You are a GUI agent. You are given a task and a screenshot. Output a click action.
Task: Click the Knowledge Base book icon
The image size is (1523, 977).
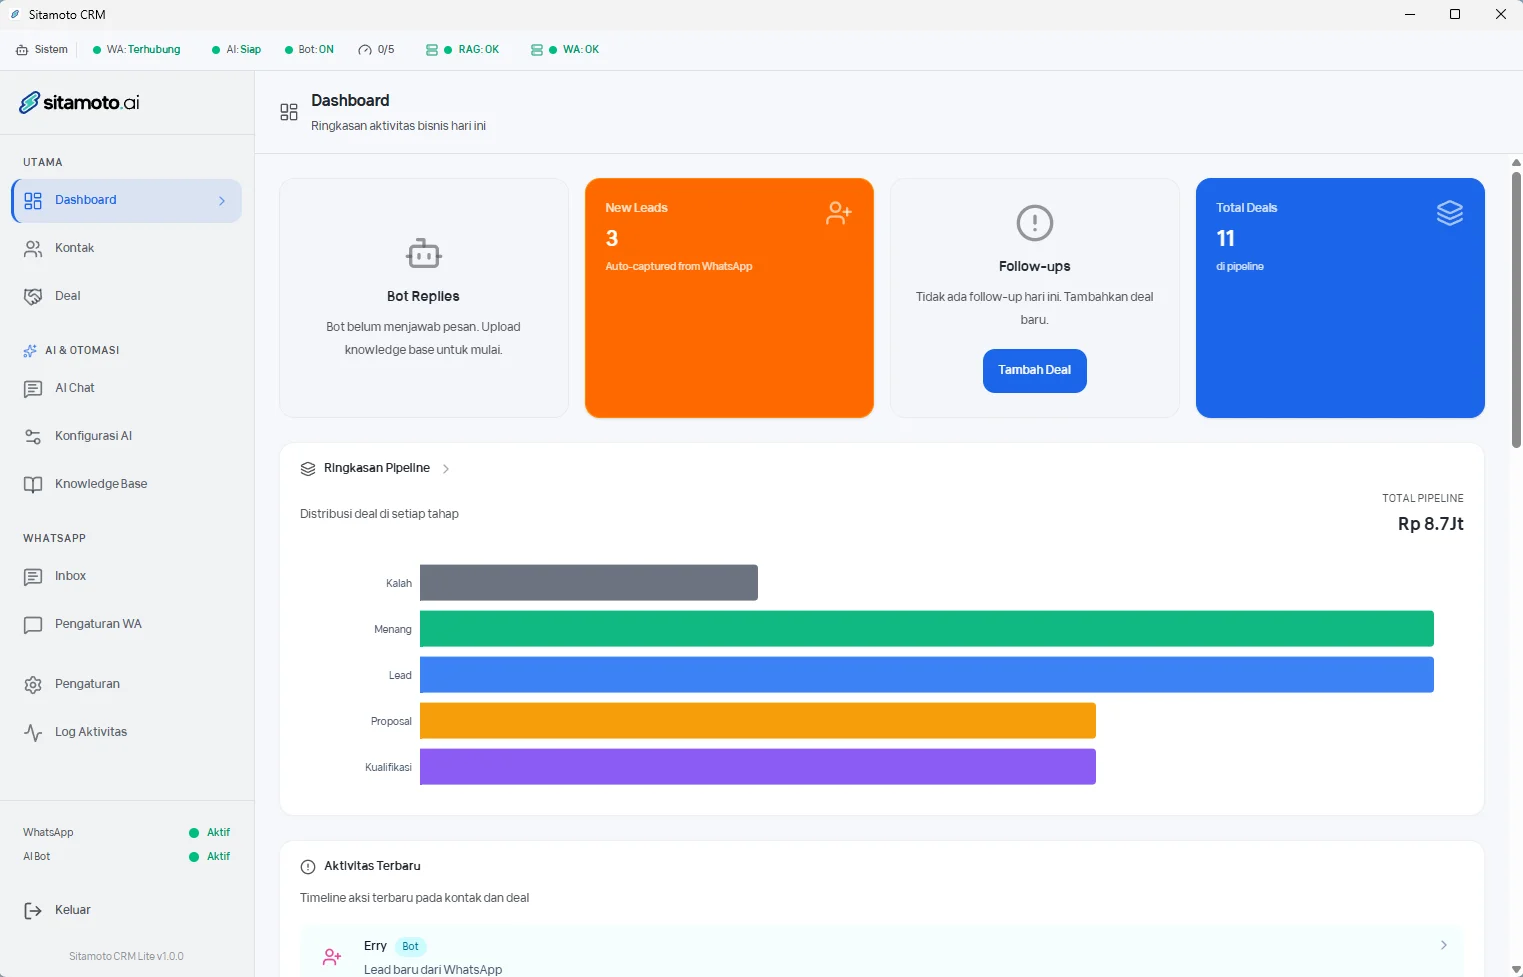[x=33, y=485]
